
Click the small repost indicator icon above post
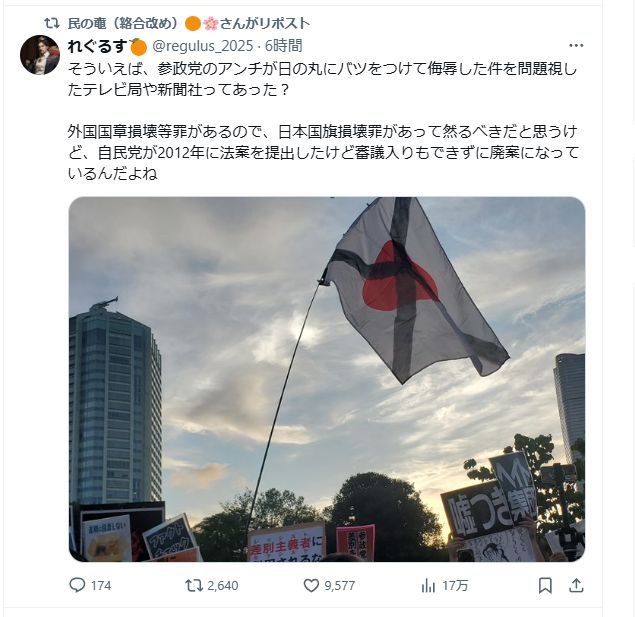[52, 23]
